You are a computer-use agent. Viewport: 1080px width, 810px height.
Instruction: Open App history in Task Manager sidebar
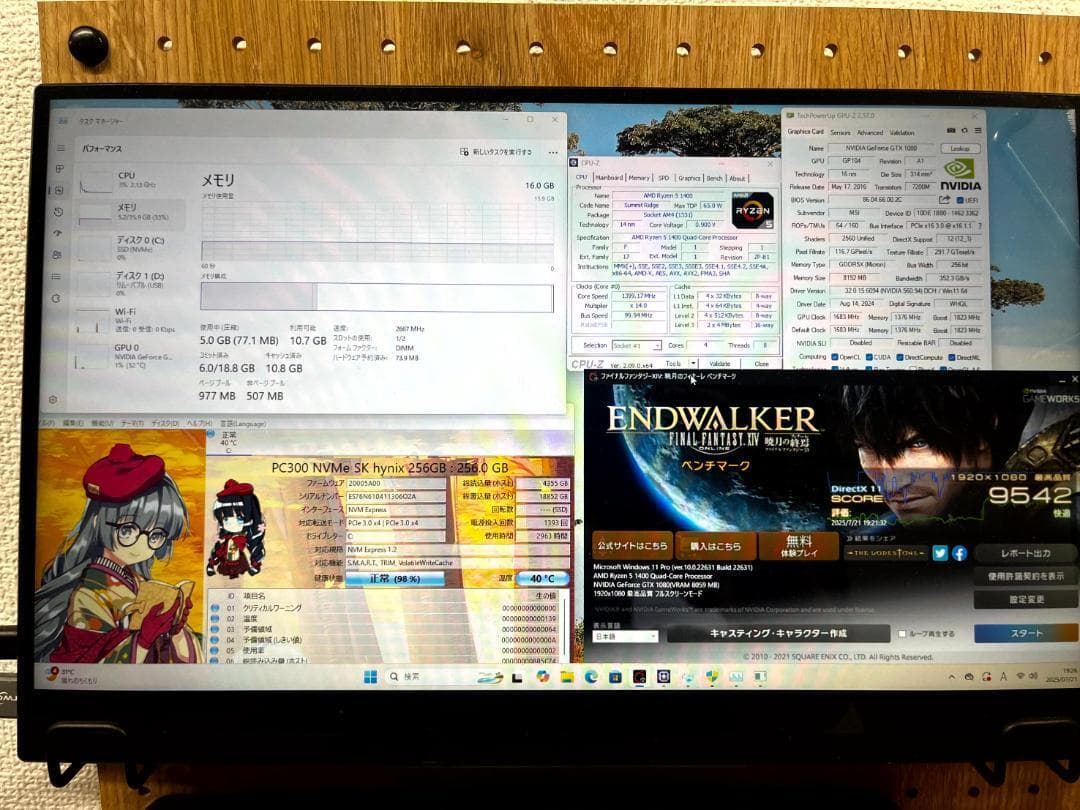(x=58, y=211)
